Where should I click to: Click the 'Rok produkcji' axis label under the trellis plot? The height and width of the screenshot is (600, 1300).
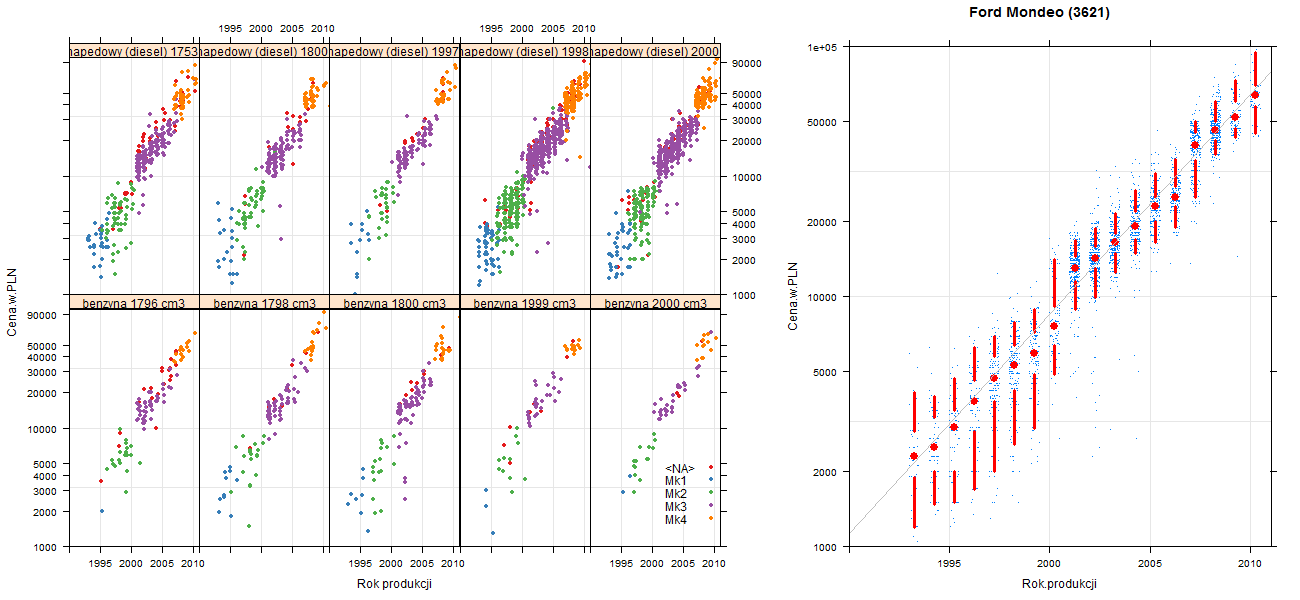394,585
